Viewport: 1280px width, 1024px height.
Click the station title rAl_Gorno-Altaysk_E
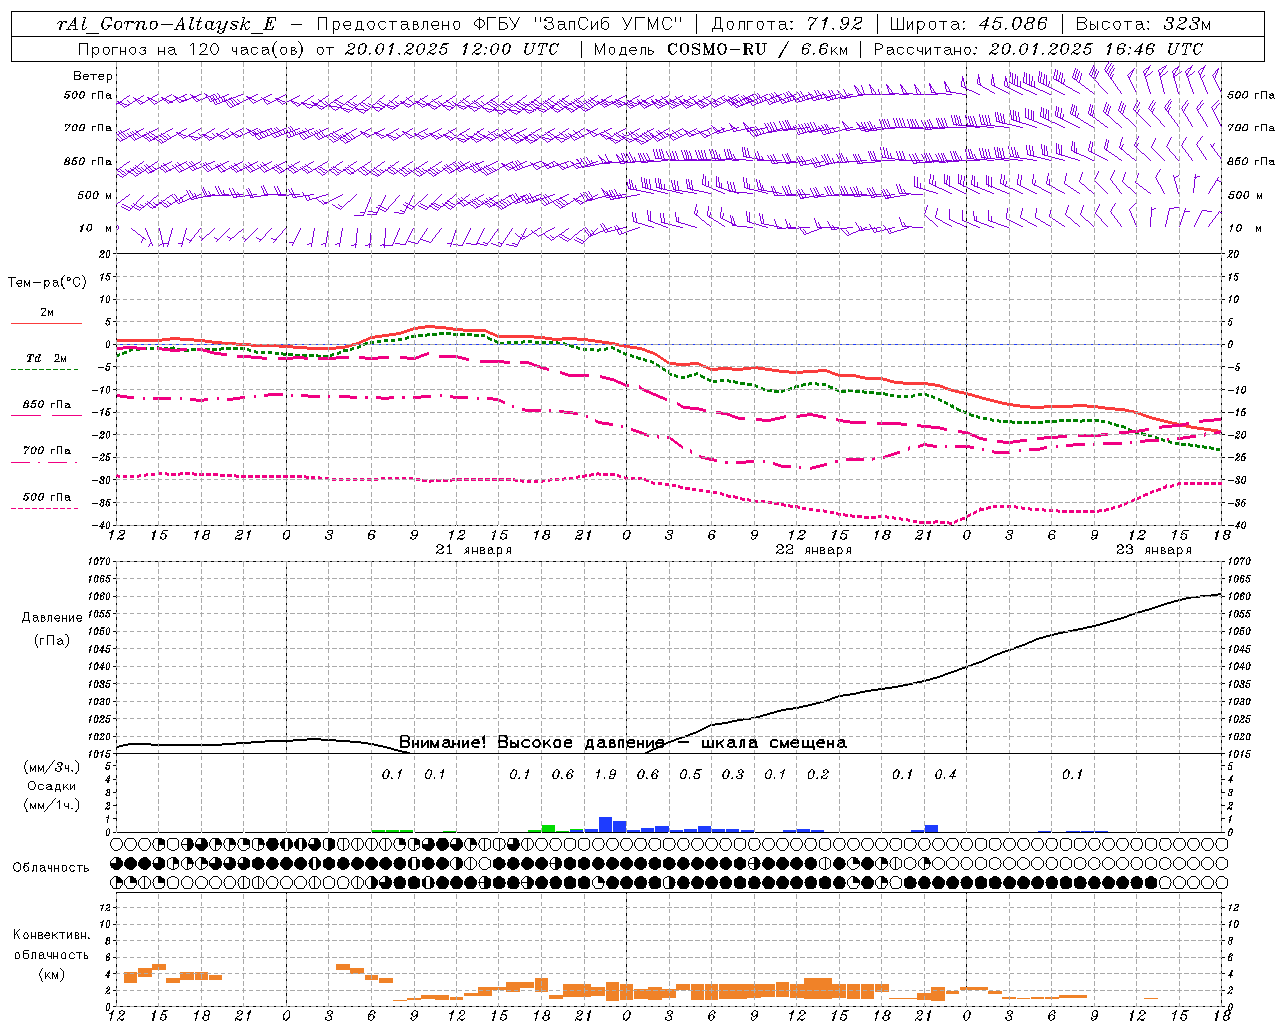click(x=166, y=24)
